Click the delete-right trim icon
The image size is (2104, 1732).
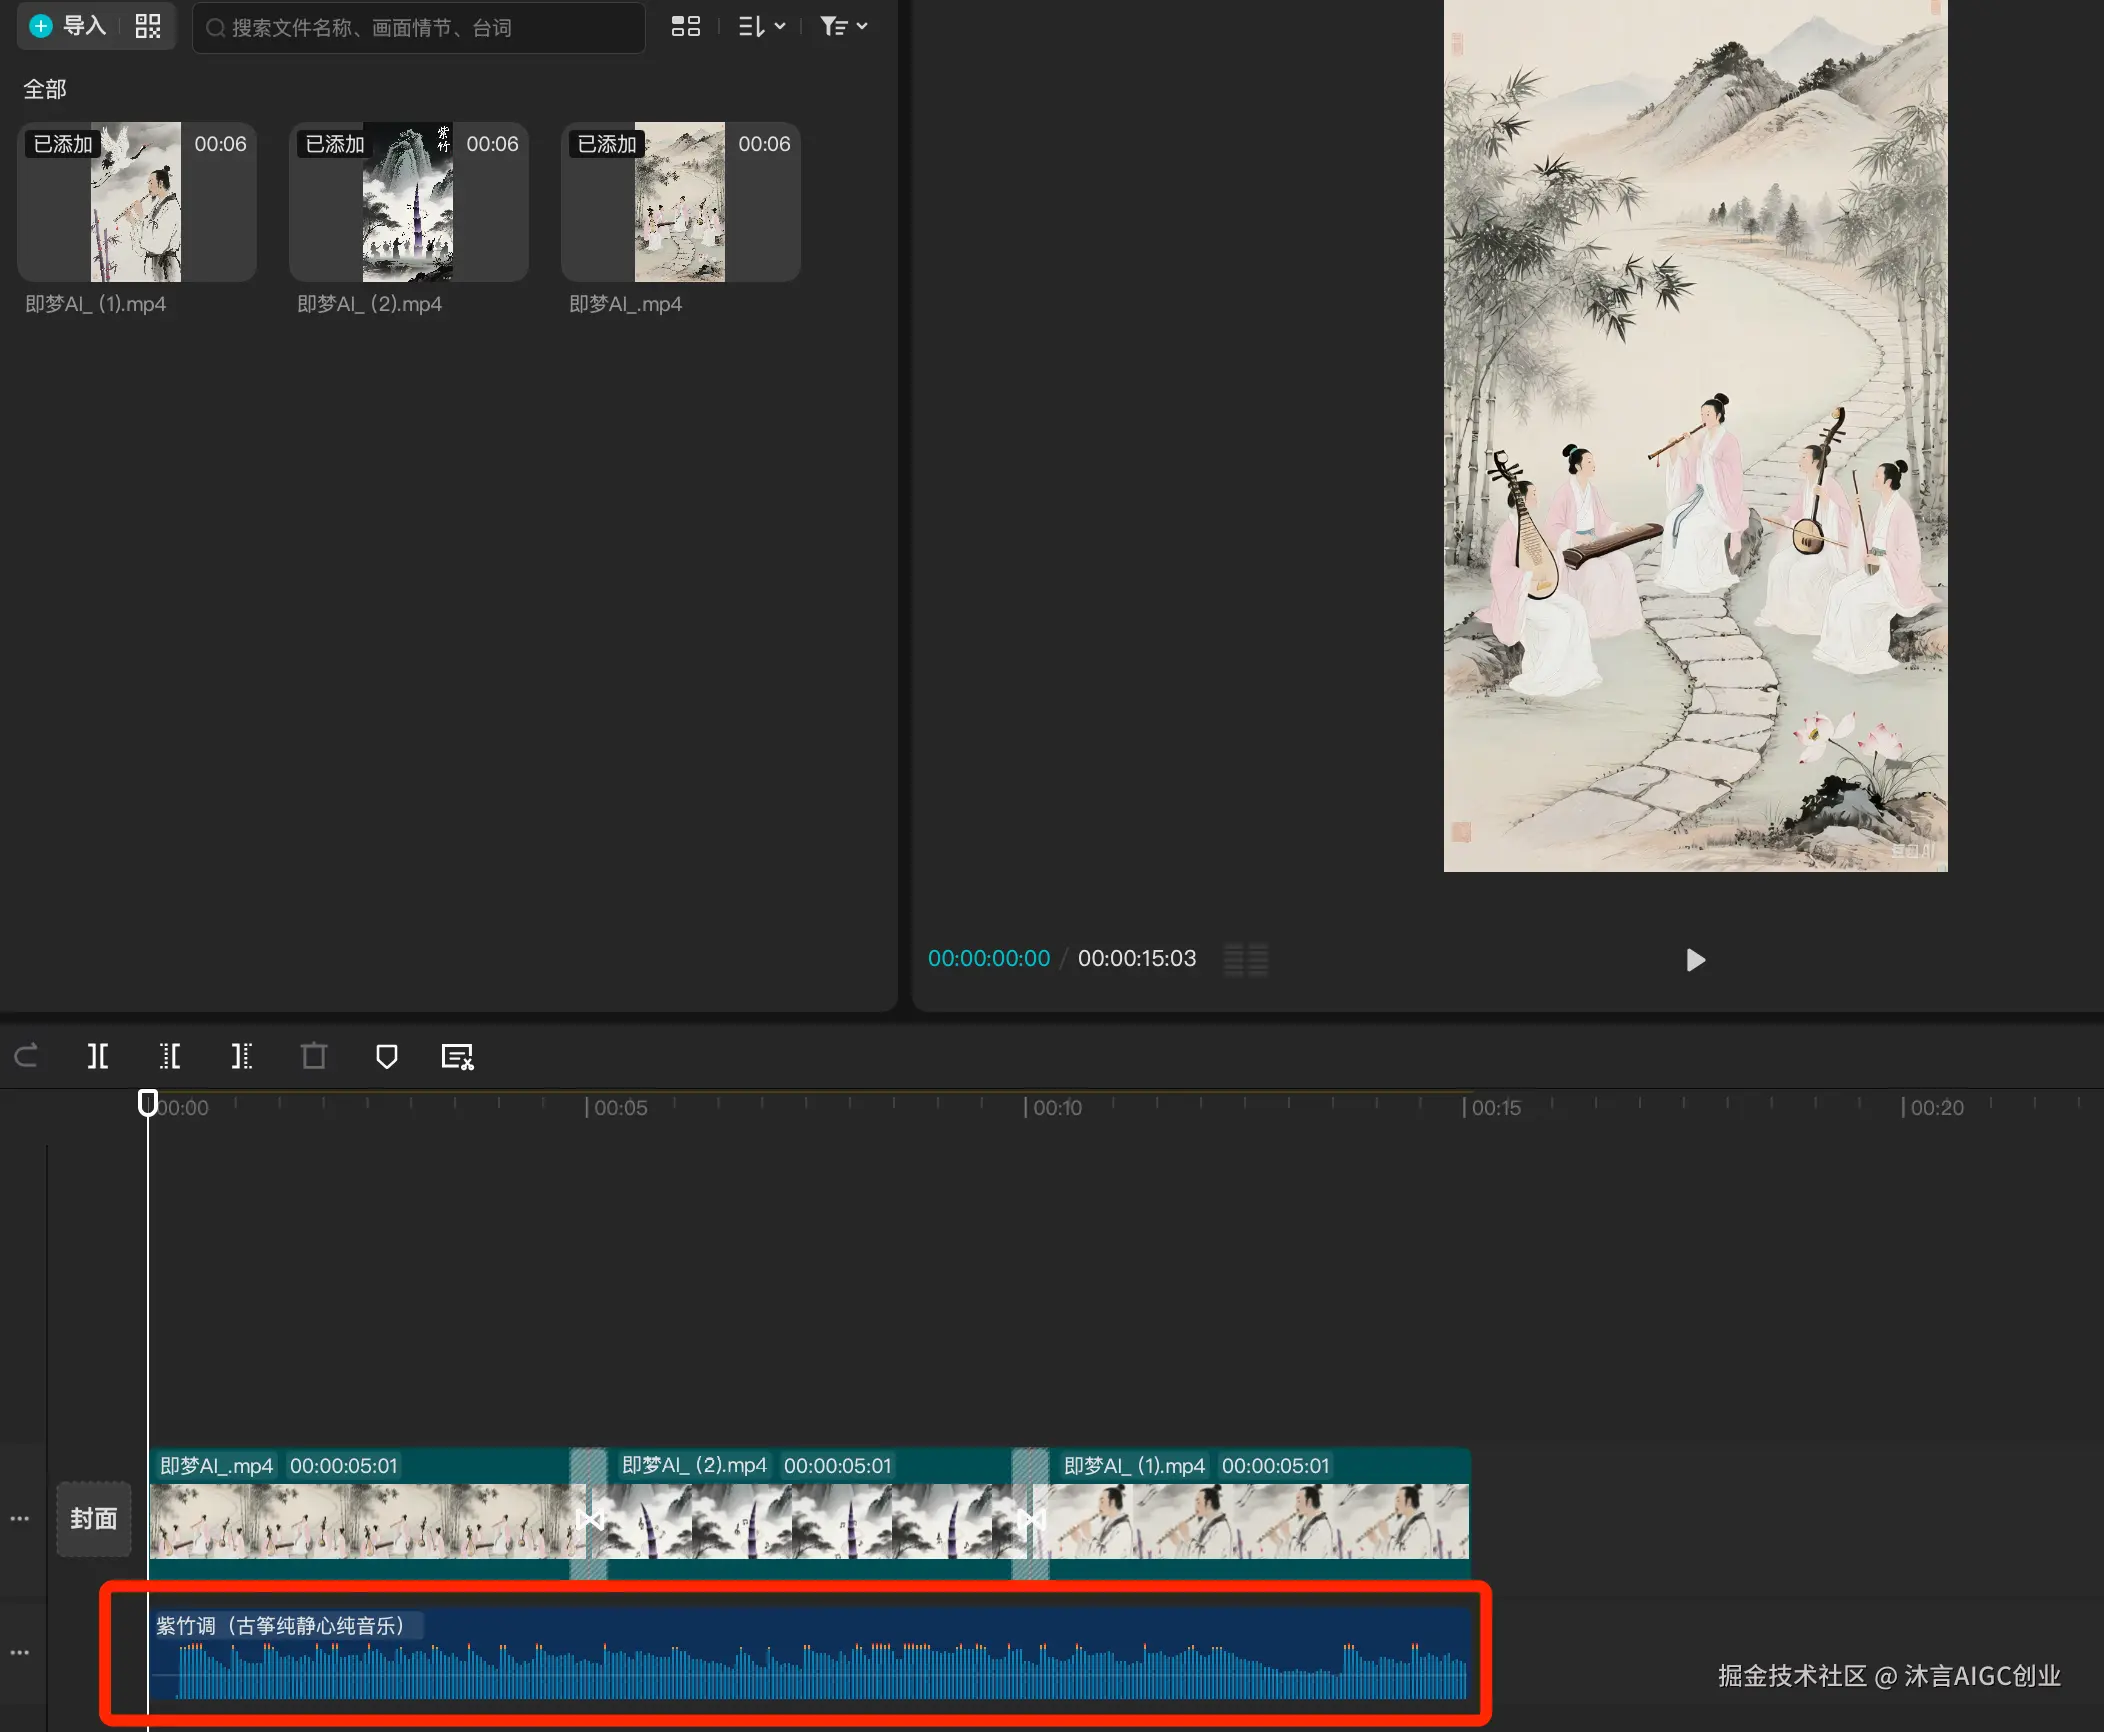(242, 1056)
